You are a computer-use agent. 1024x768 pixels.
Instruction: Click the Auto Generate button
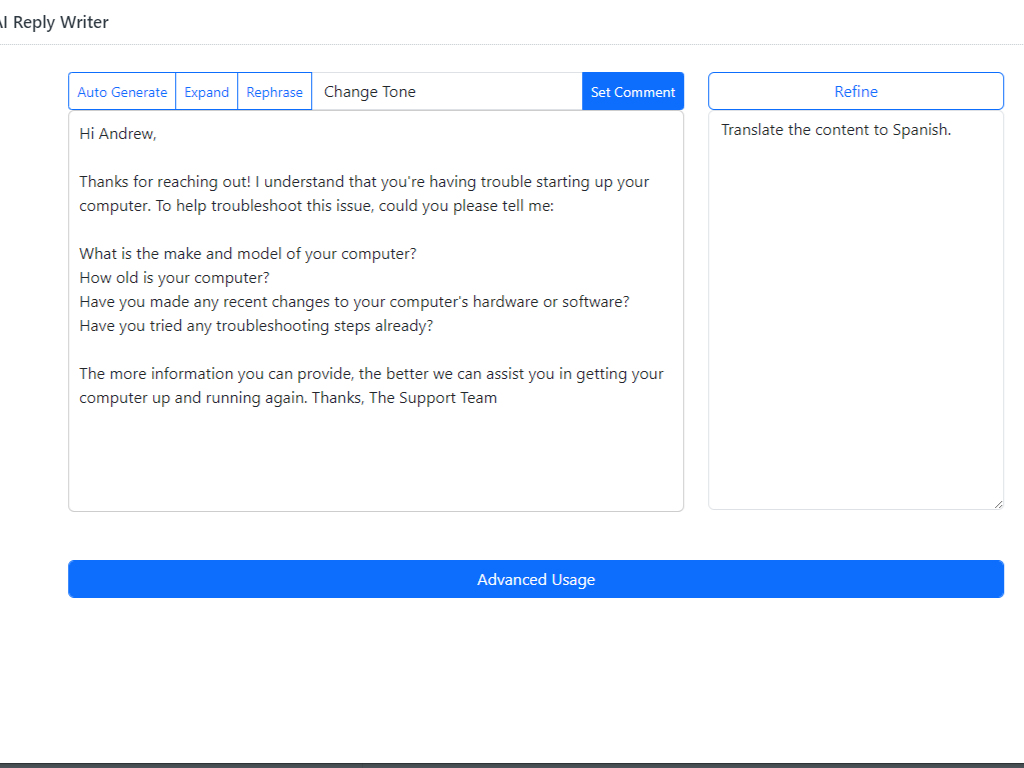(x=122, y=92)
